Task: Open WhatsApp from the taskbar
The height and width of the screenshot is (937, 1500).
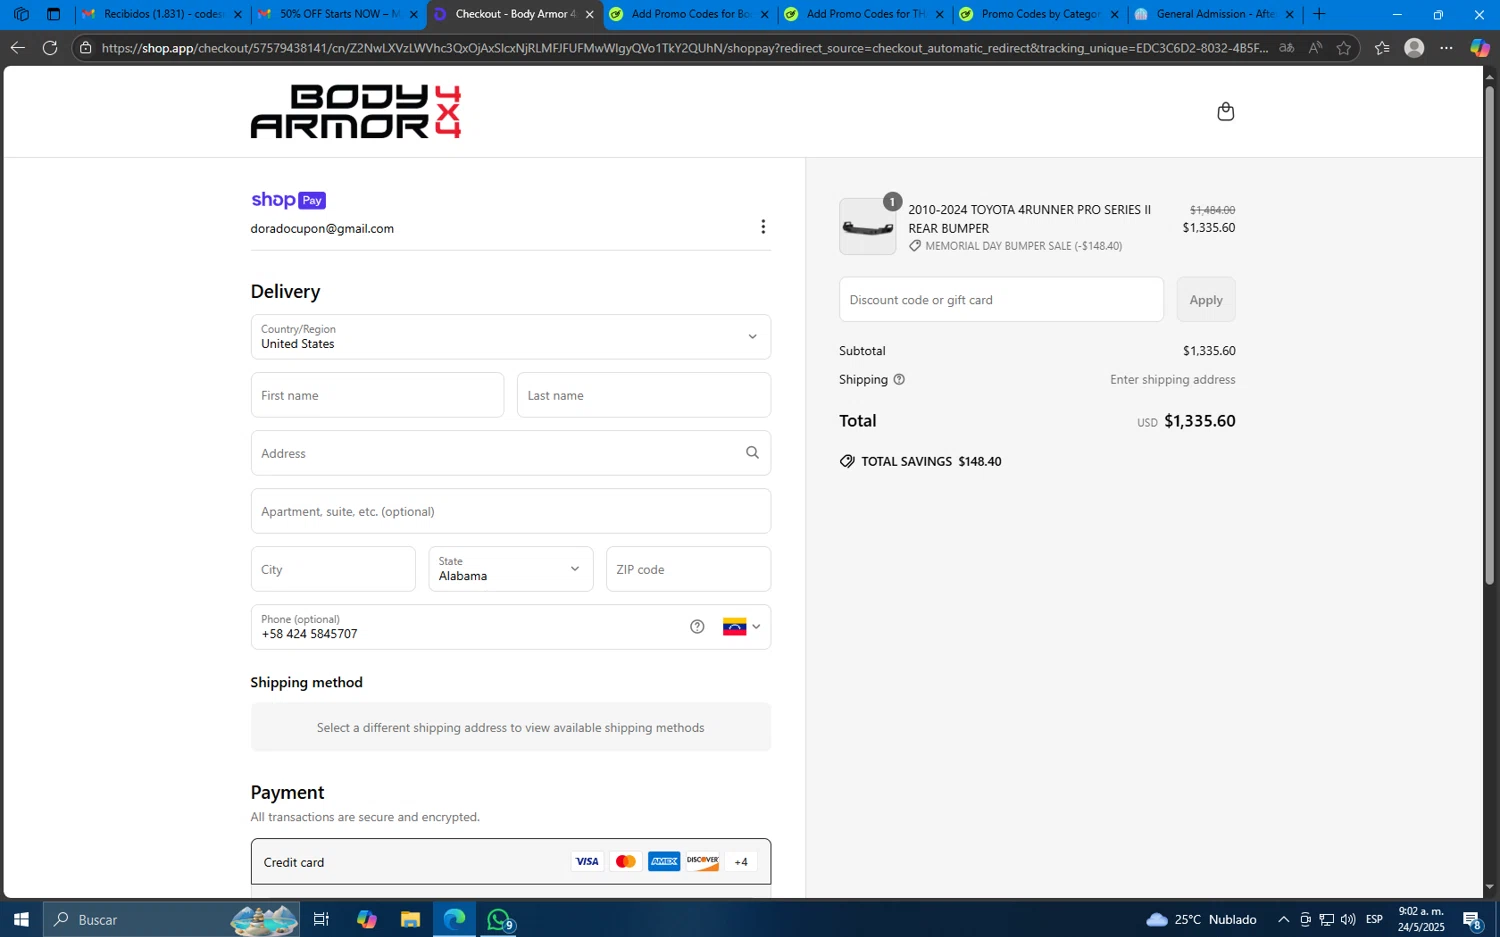Action: [x=498, y=919]
